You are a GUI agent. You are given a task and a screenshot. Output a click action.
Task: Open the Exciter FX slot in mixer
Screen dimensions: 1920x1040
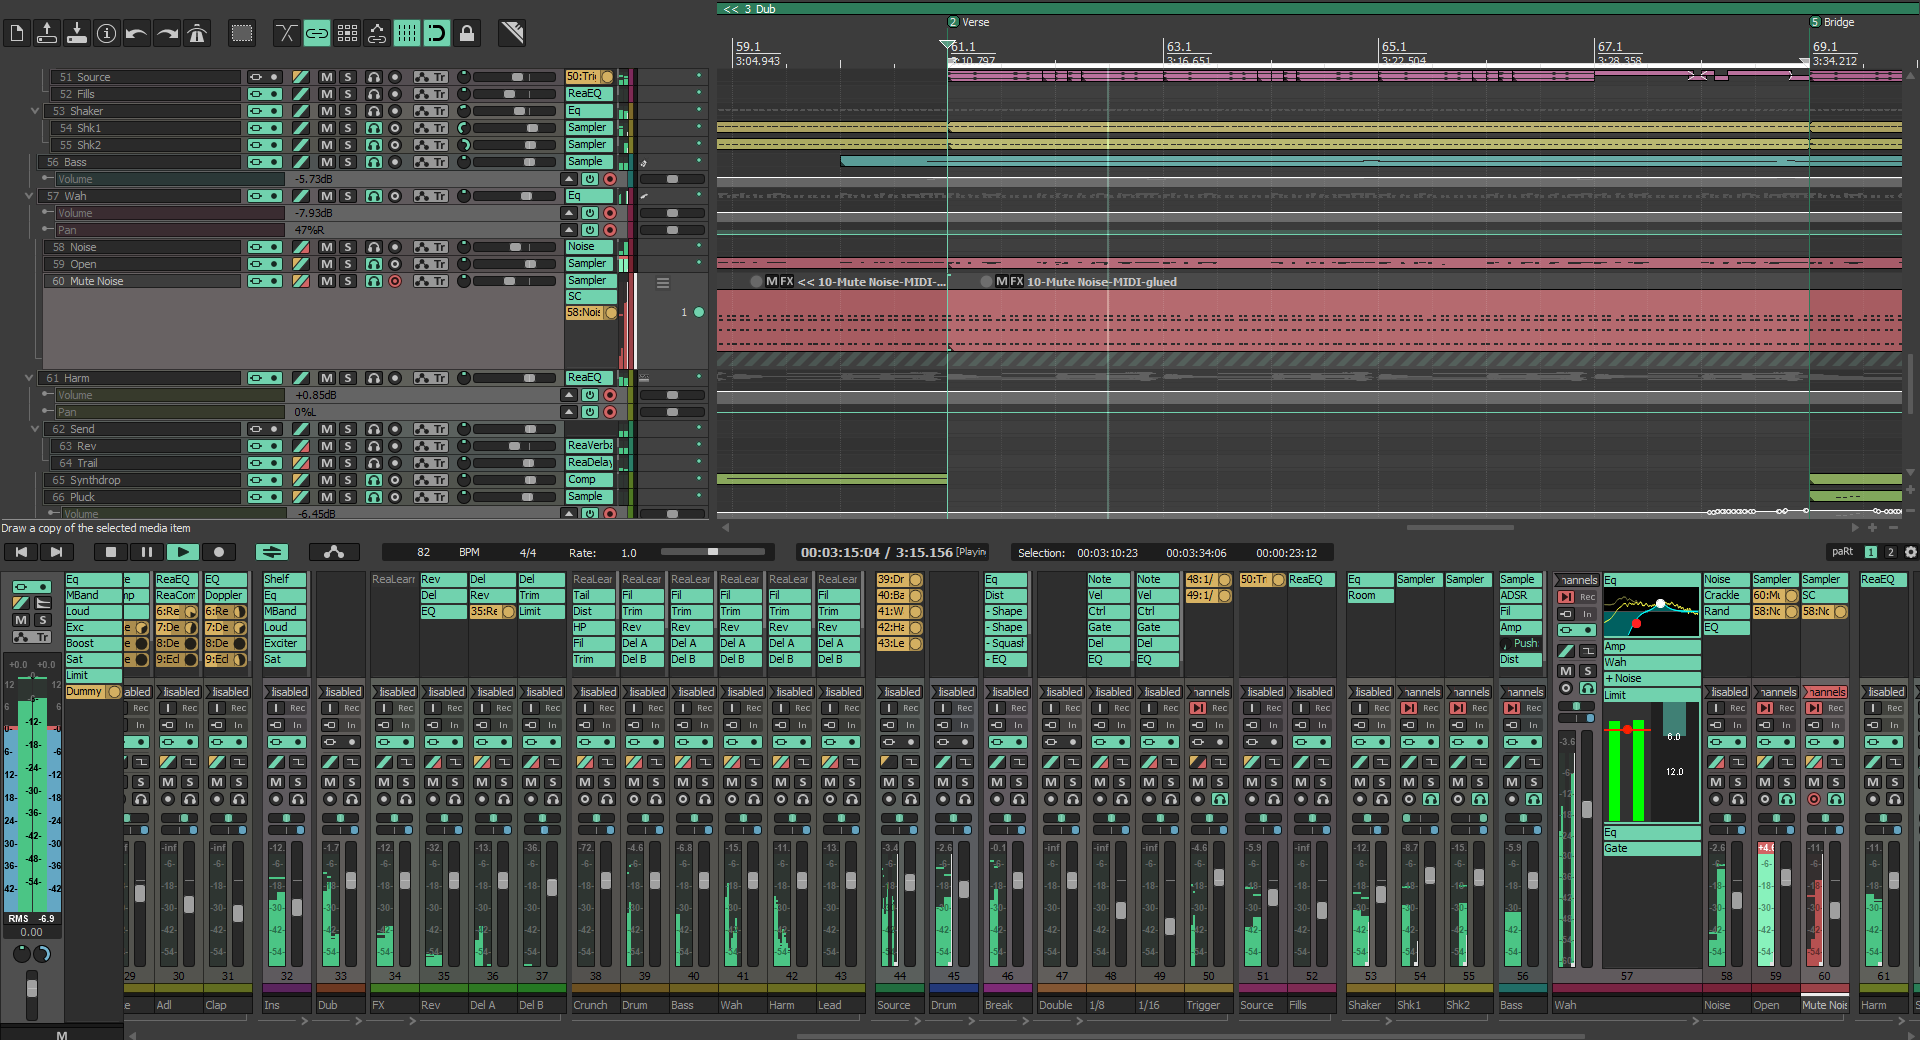pos(284,643)
